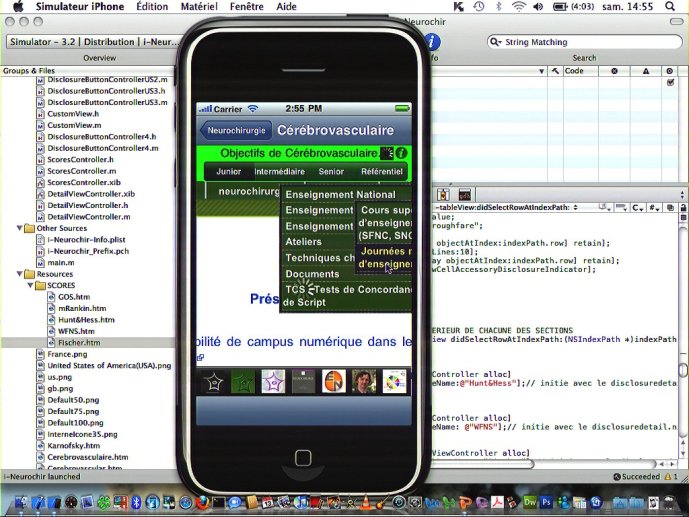Select main.m in Other Sources

tap(61, 262)
